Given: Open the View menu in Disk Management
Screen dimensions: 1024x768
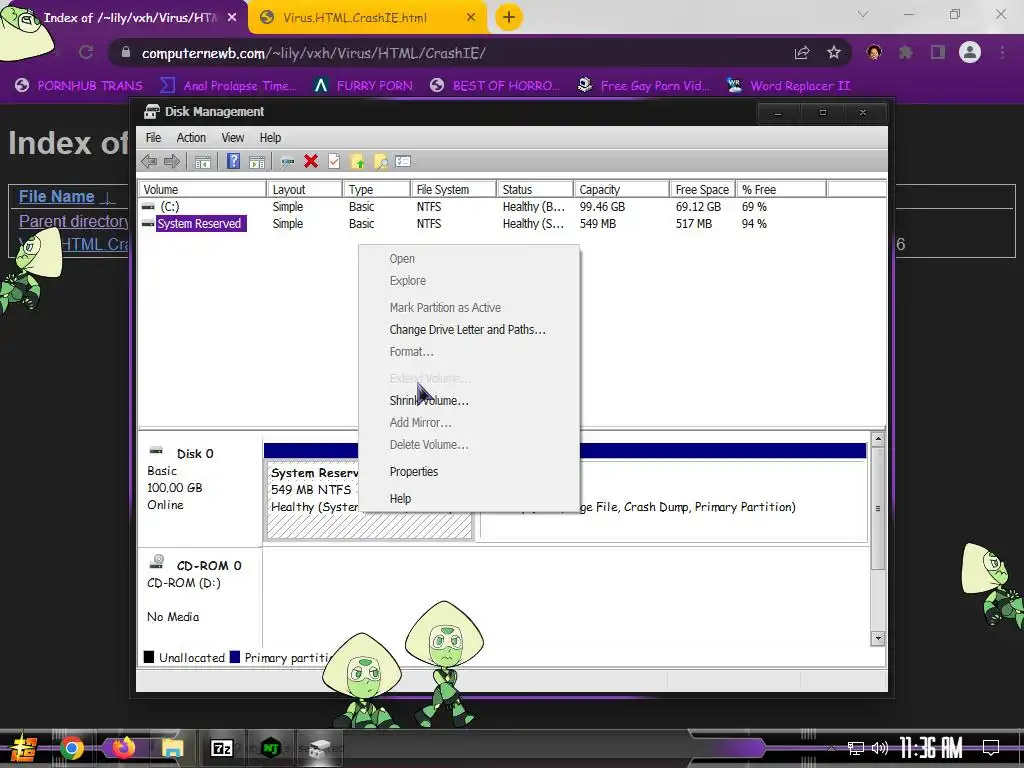Looking at the screenshot, I should tap(232, 138).
